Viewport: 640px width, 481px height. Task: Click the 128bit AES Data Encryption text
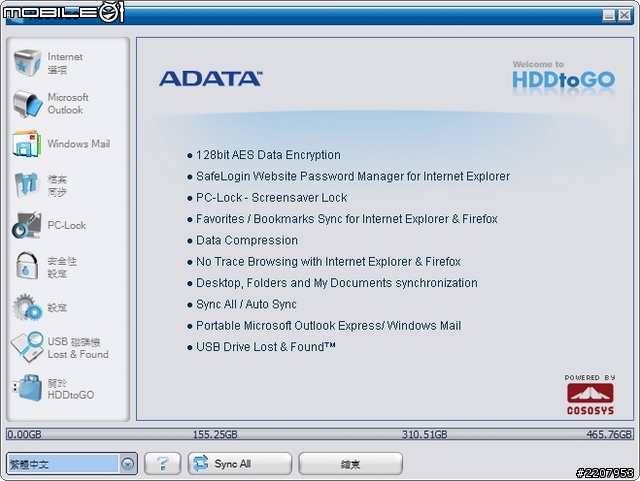pyautogui.click(x=268, y=155)
